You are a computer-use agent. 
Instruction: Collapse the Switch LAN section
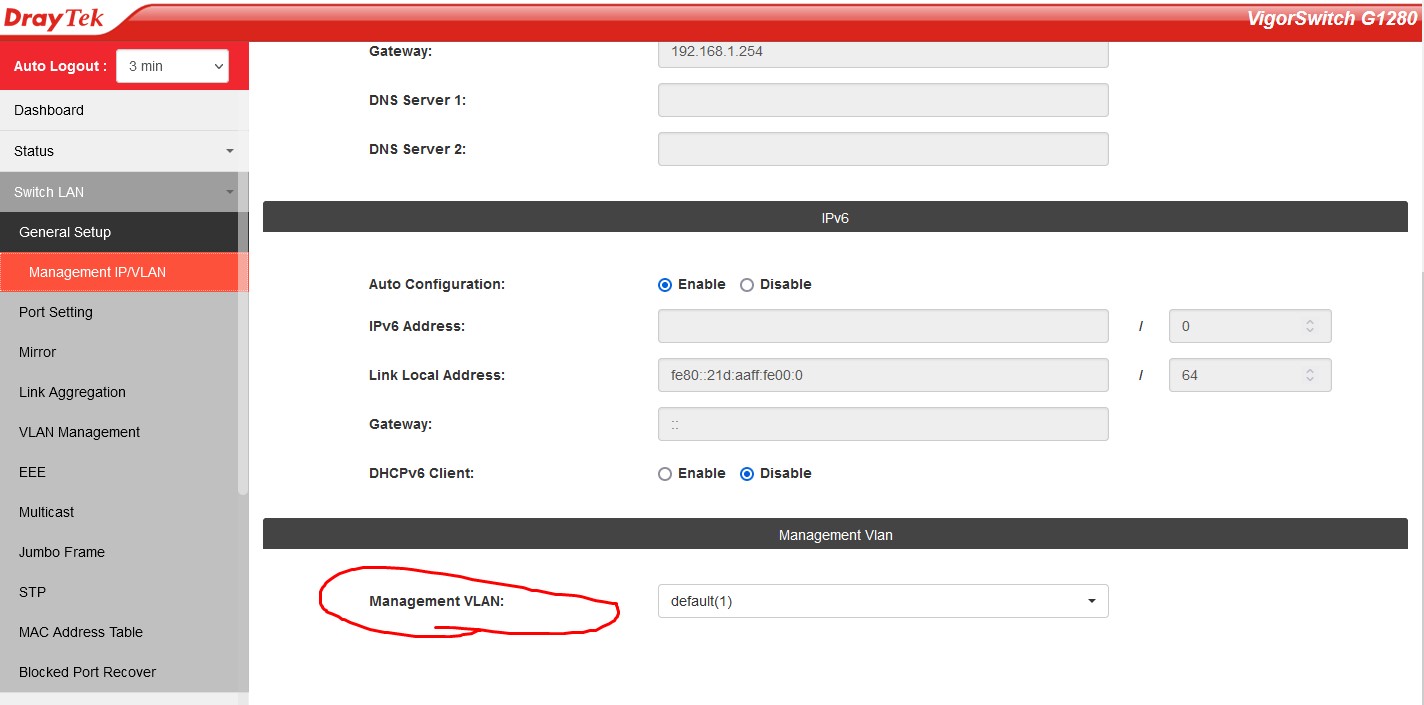pos(124,192)
